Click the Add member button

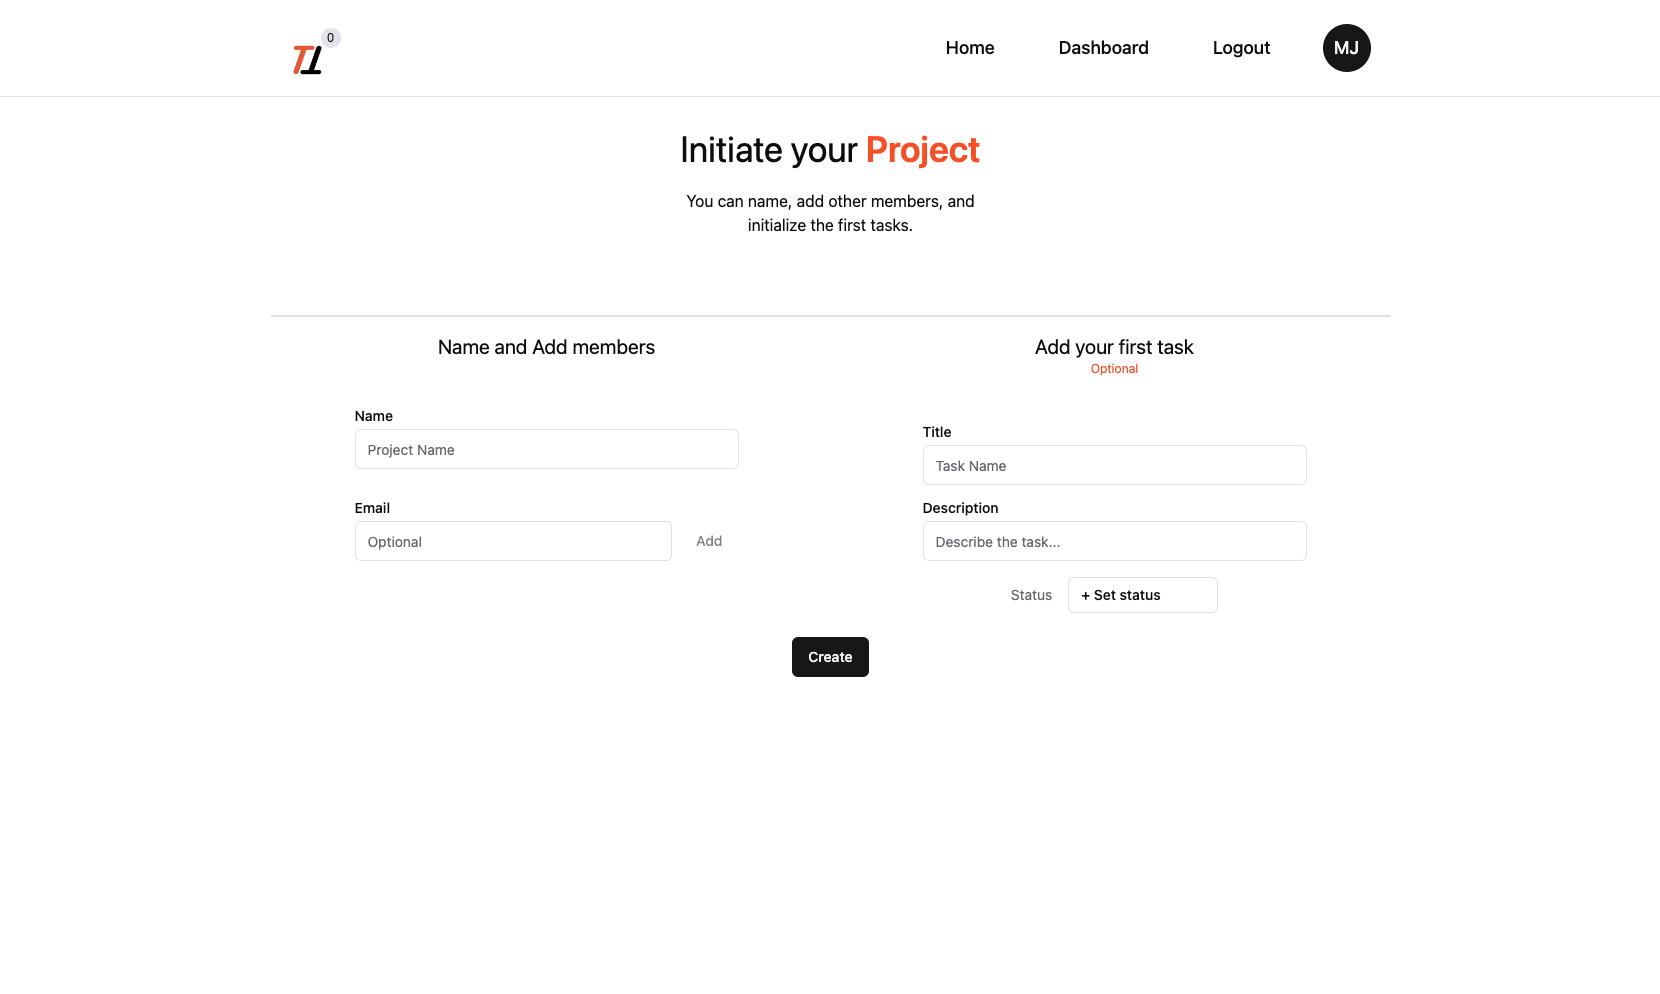[709, 541]
